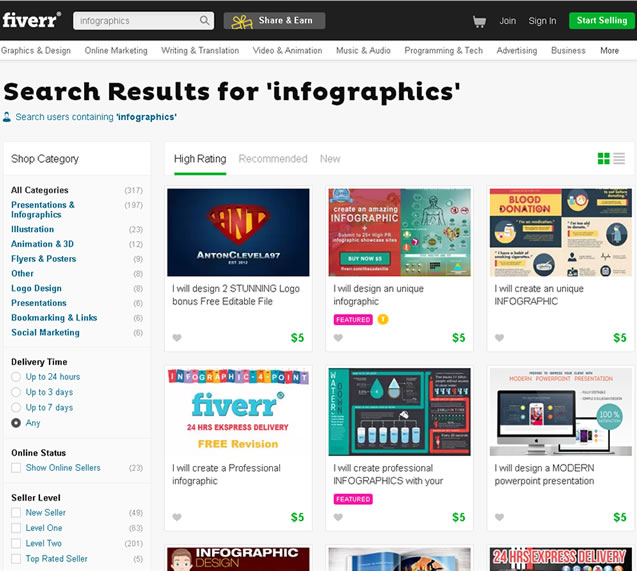Filter by Bookmarking & Links category
The height and width of the screenshot is (571, 637).
click(54, 318)
